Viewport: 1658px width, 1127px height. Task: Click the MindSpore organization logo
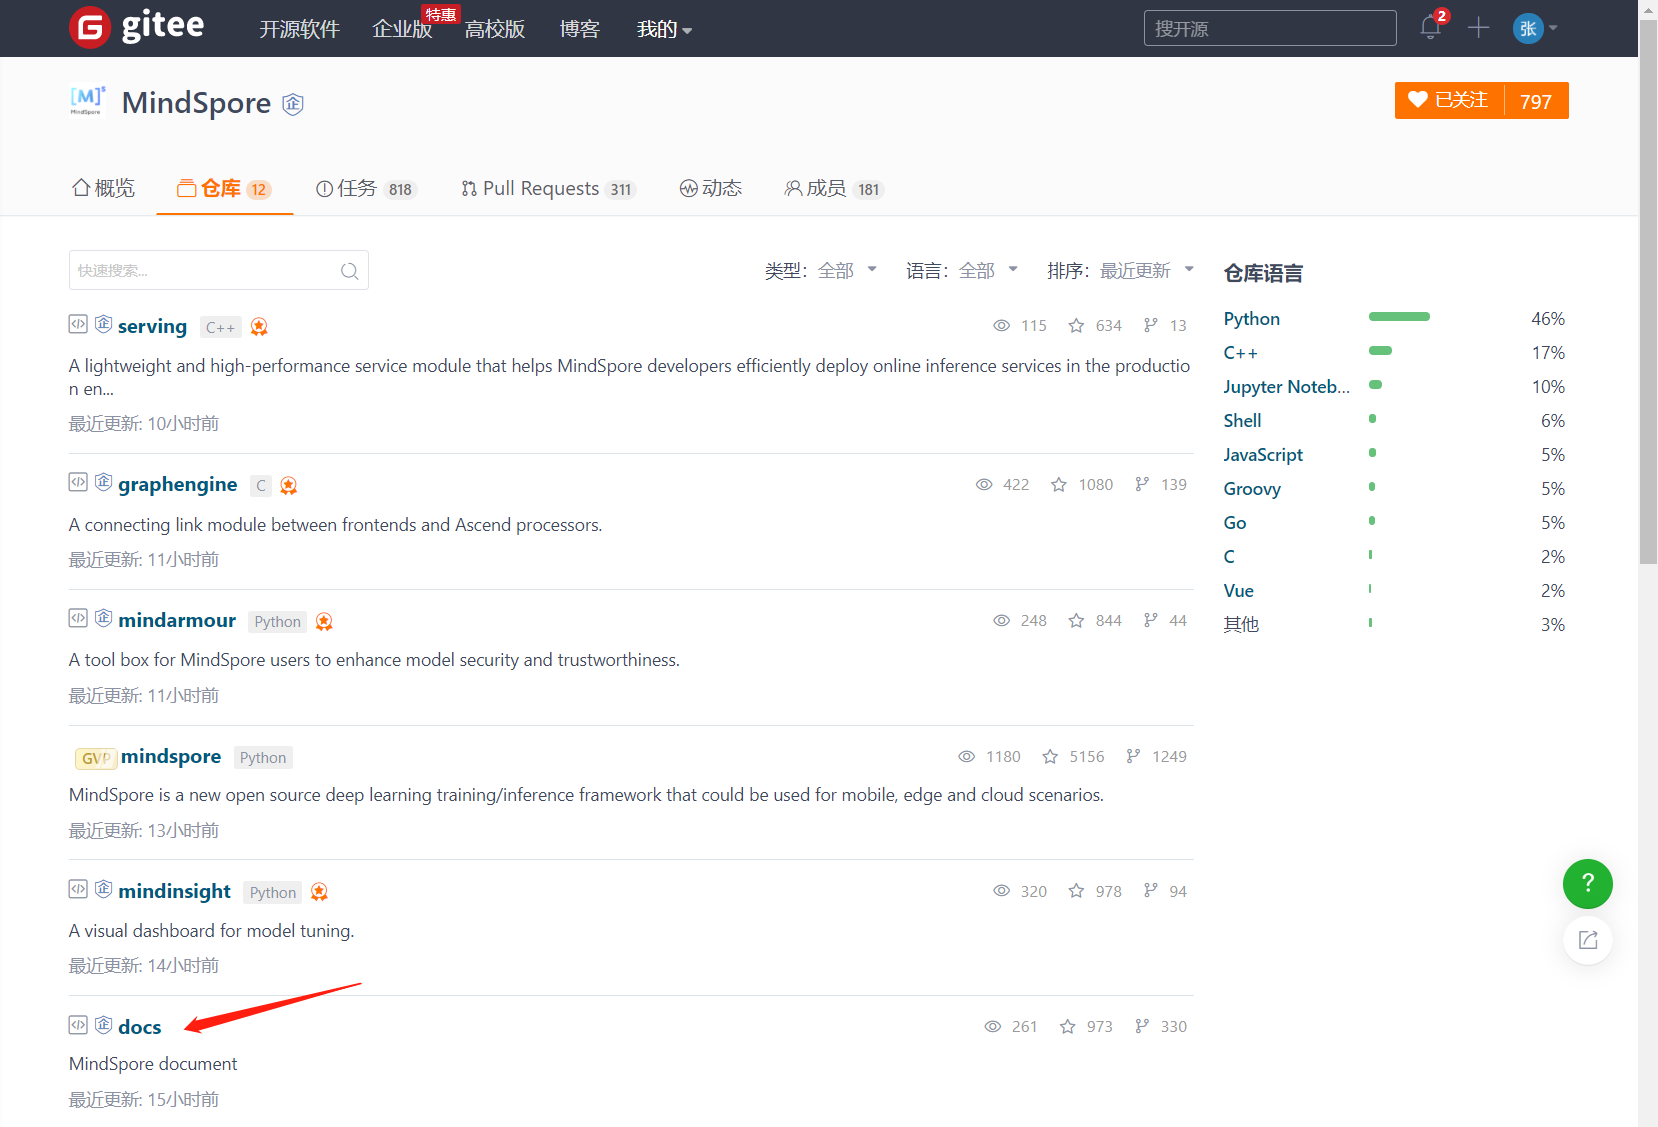(x=88, y=101)
